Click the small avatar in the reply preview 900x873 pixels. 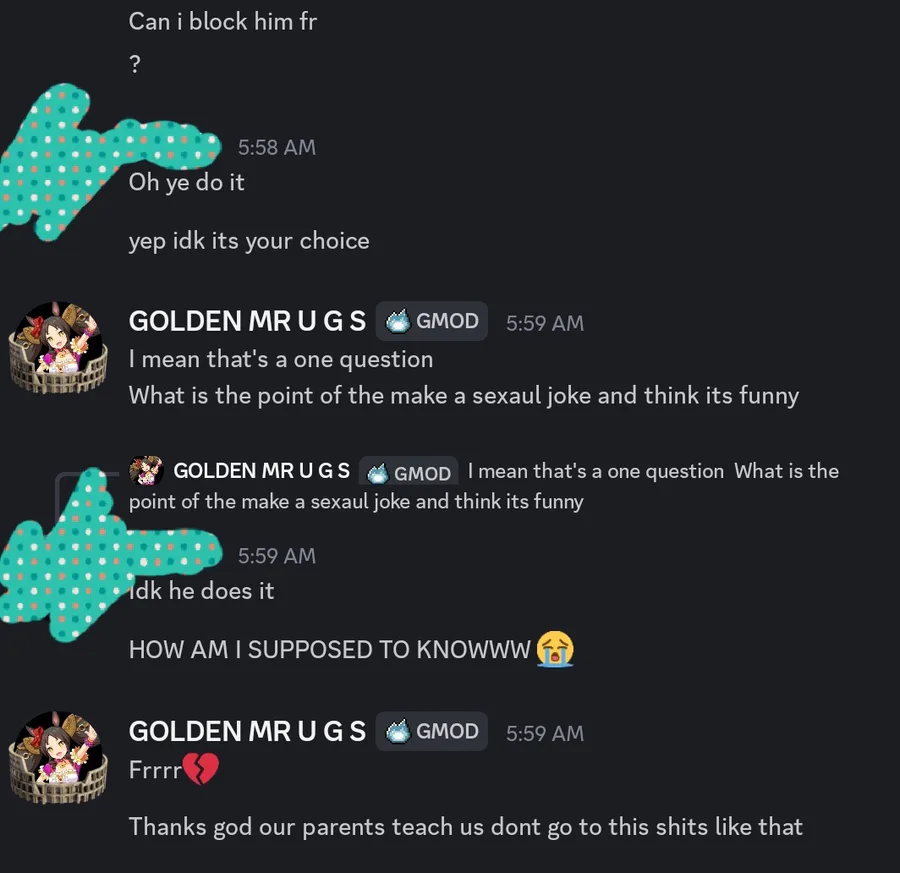146,470
